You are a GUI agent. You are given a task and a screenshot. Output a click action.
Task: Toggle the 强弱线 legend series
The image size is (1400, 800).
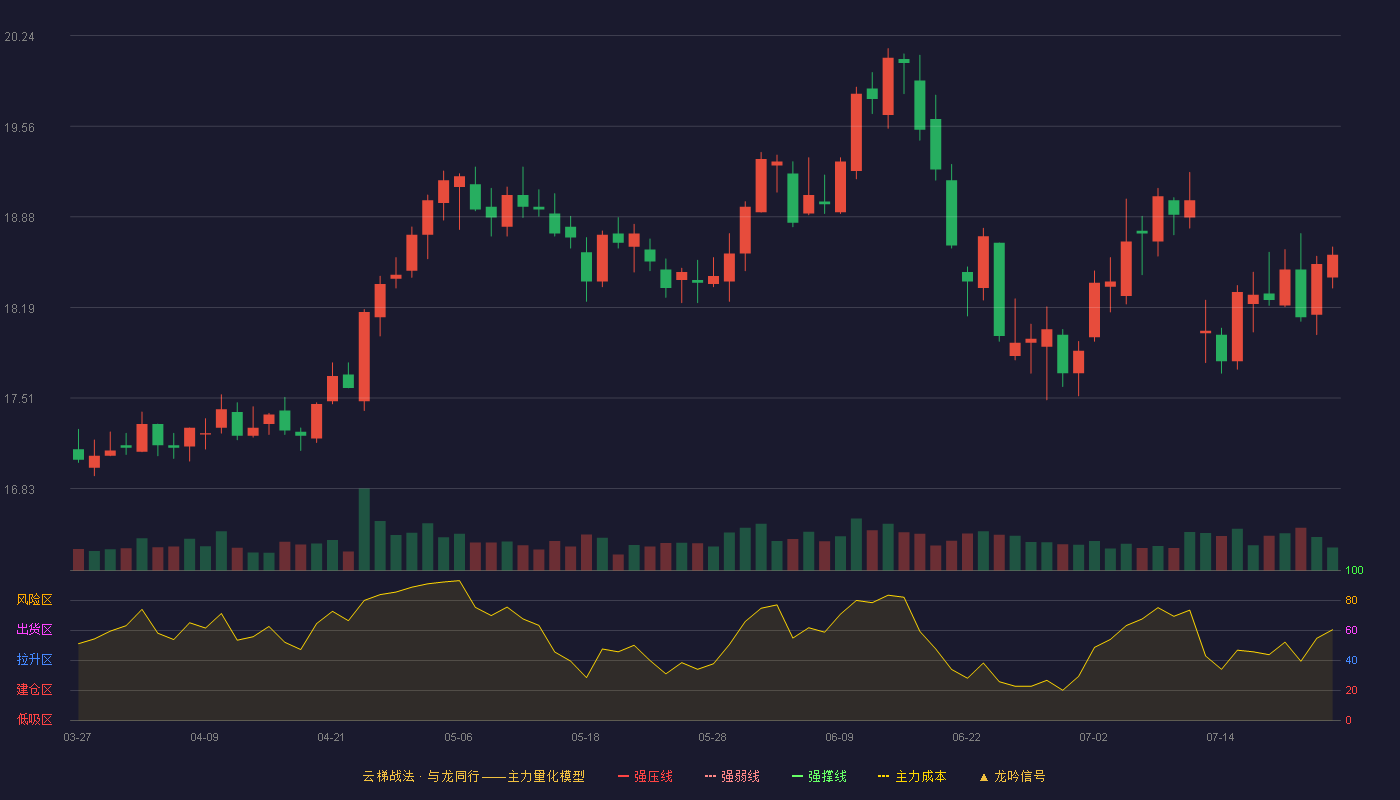tap(732, 776)
